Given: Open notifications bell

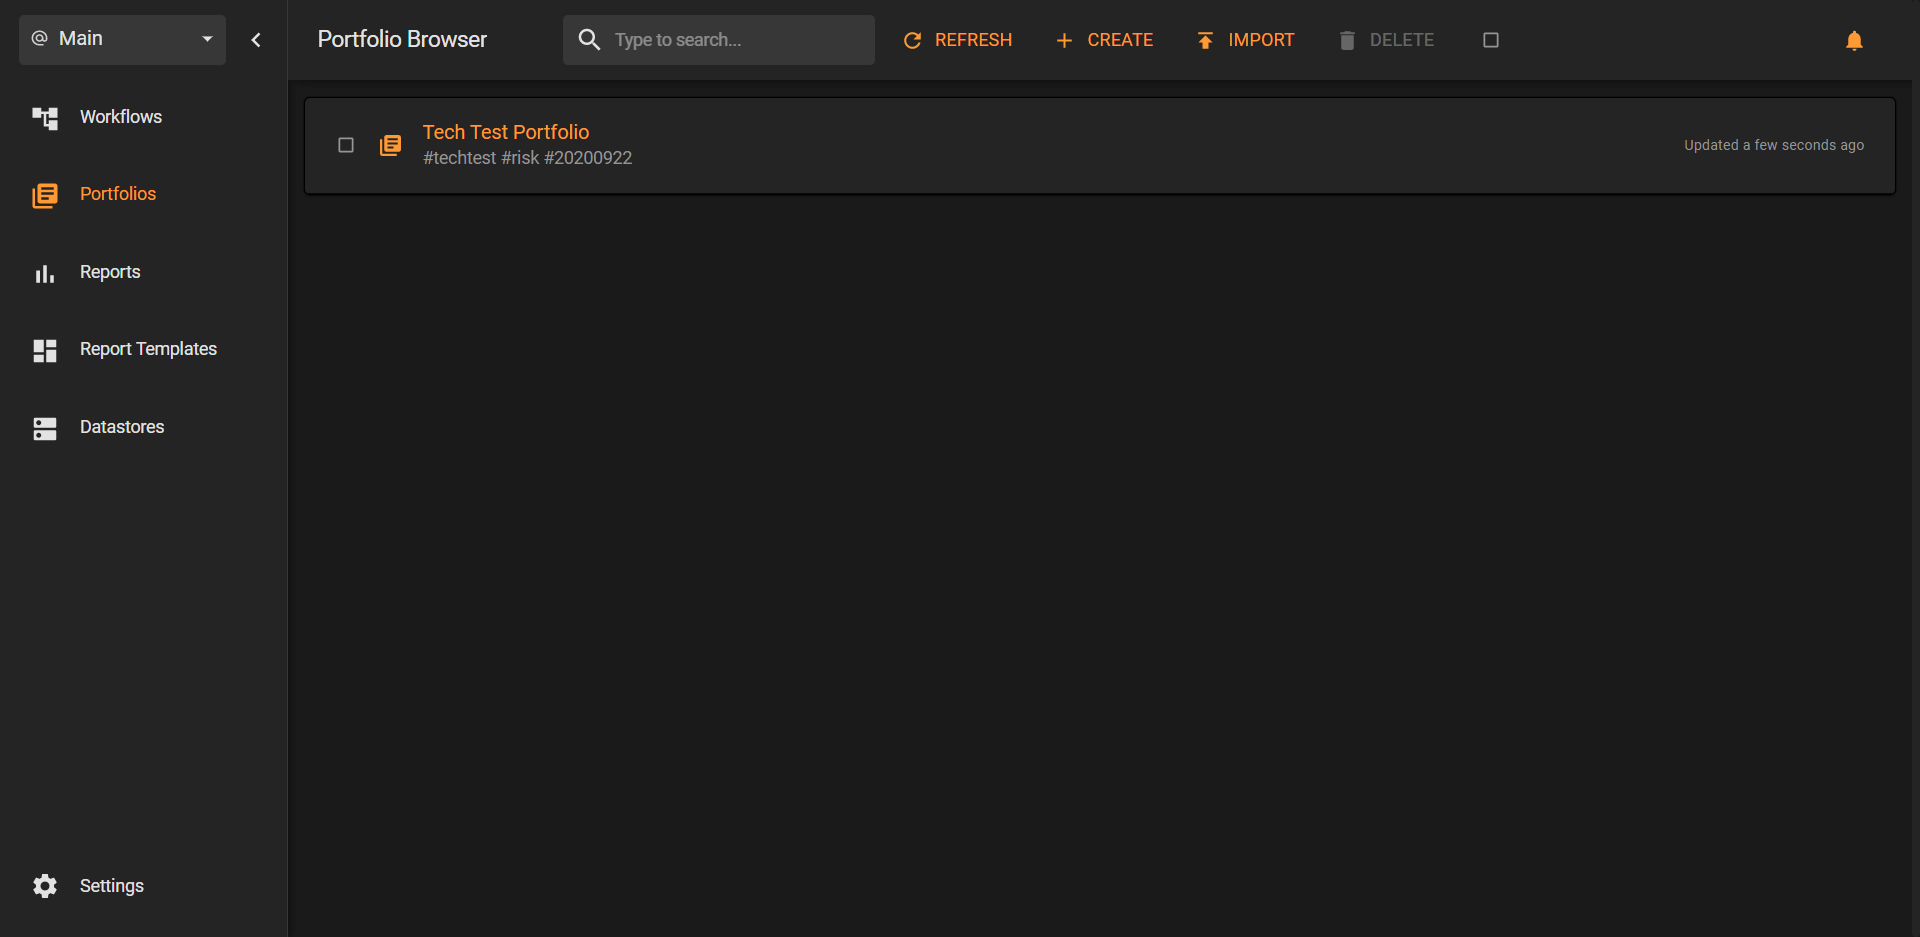Looking at the screenshot, I should click(1854, 40).
